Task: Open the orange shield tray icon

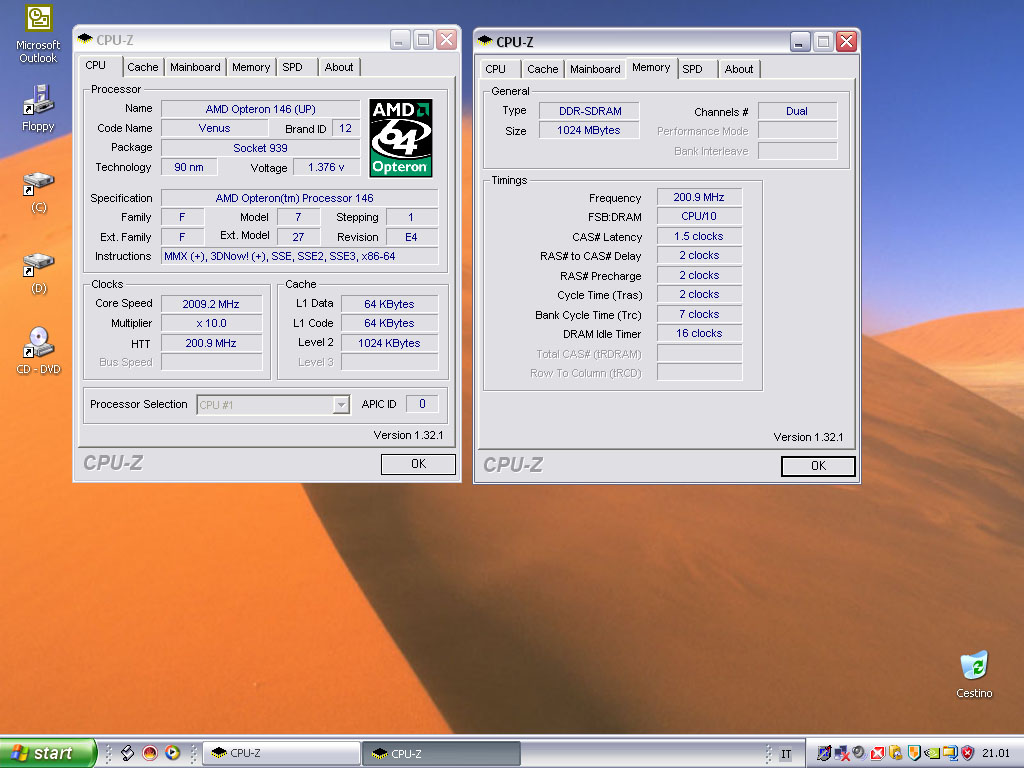Action: [x=914, y=753]
